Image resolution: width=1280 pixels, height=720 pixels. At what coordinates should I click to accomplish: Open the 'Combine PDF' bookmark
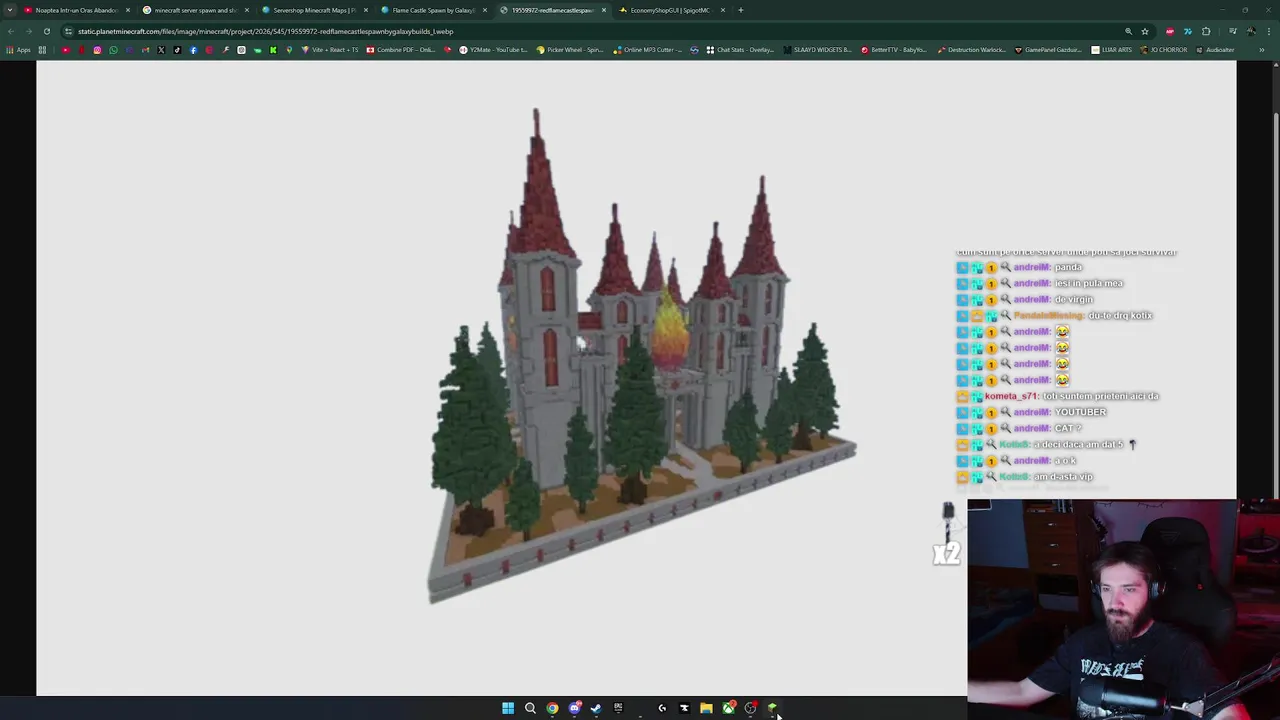400,50
